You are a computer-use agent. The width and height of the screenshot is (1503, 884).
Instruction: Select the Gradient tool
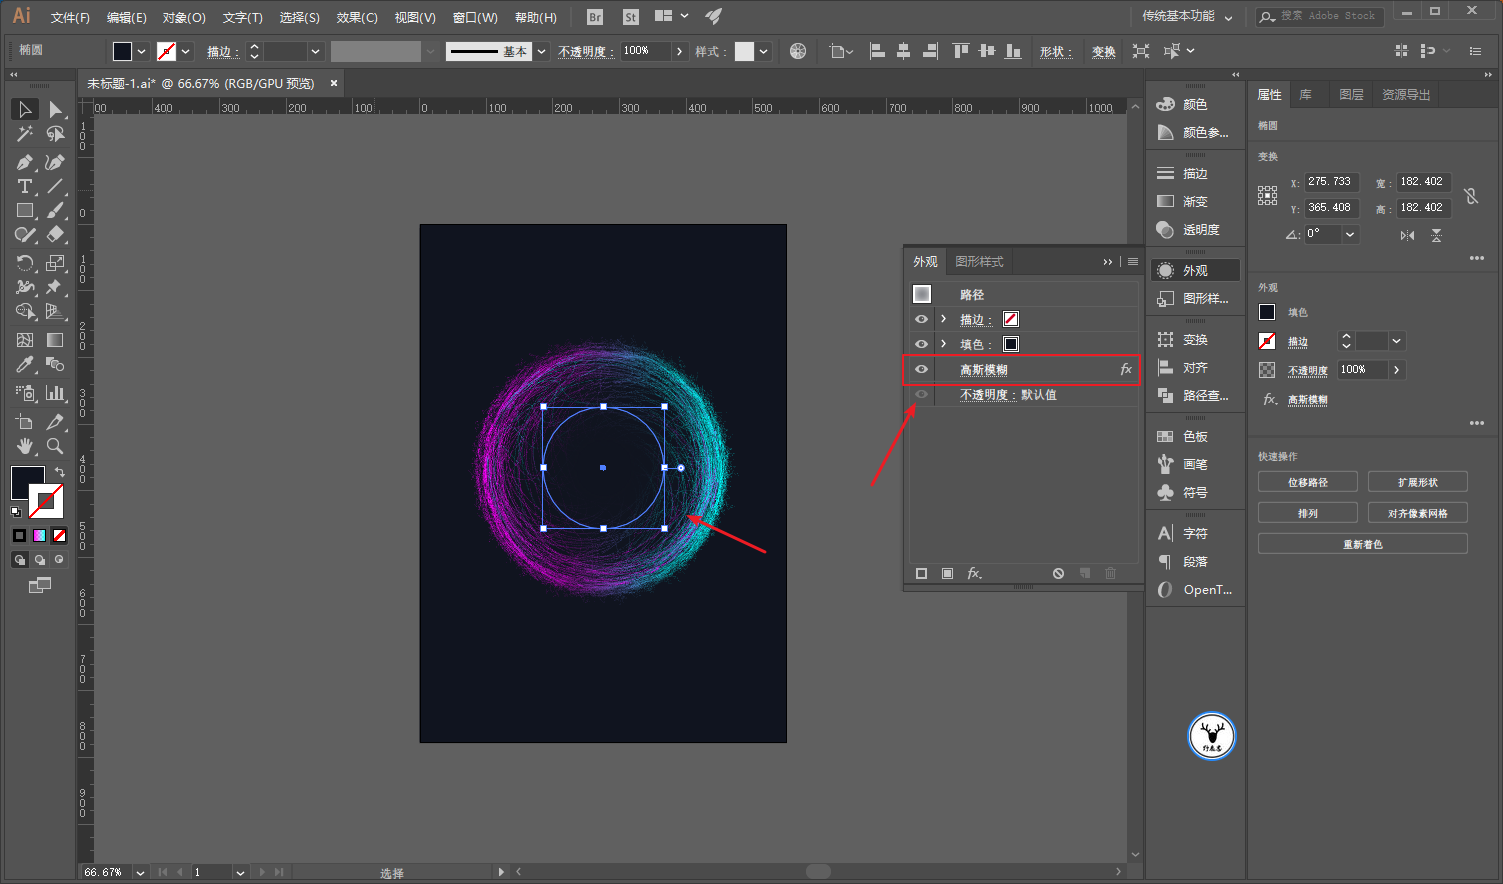[55, 340]
